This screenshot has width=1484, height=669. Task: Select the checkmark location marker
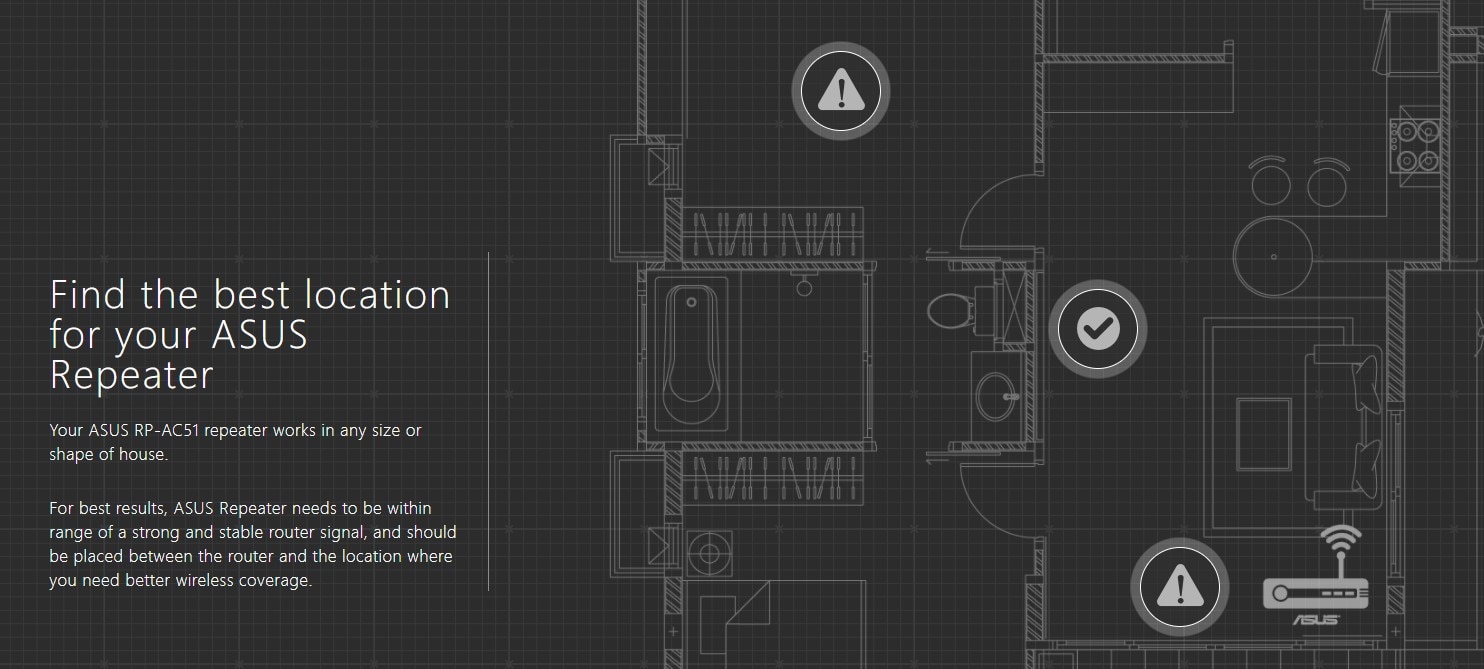(x=1097, y=328)
